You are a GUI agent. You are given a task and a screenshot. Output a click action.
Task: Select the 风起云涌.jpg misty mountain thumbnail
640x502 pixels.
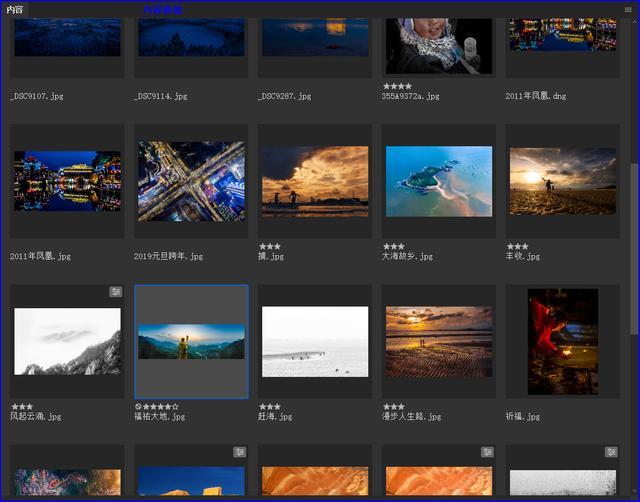tap(67, 342)
